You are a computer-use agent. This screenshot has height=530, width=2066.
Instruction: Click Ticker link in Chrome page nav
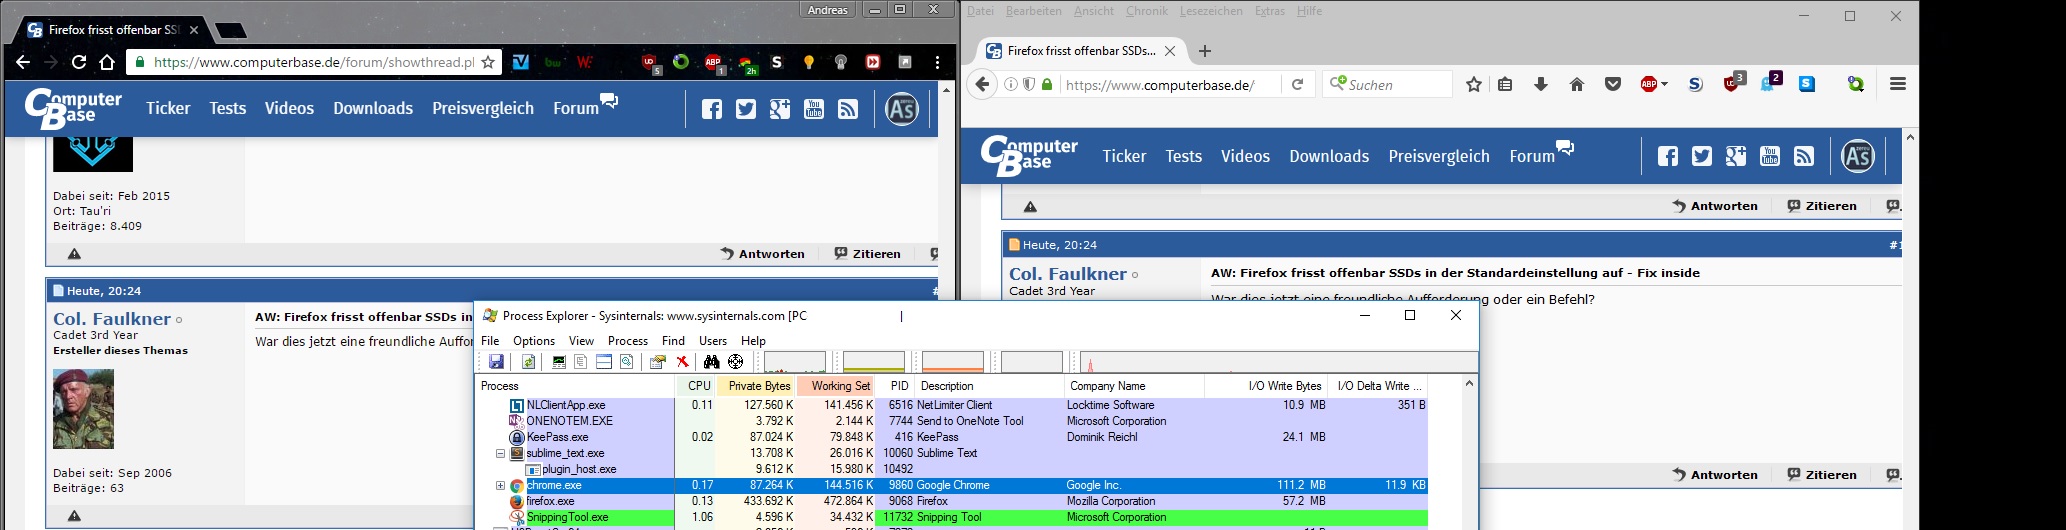coord(168,108)
